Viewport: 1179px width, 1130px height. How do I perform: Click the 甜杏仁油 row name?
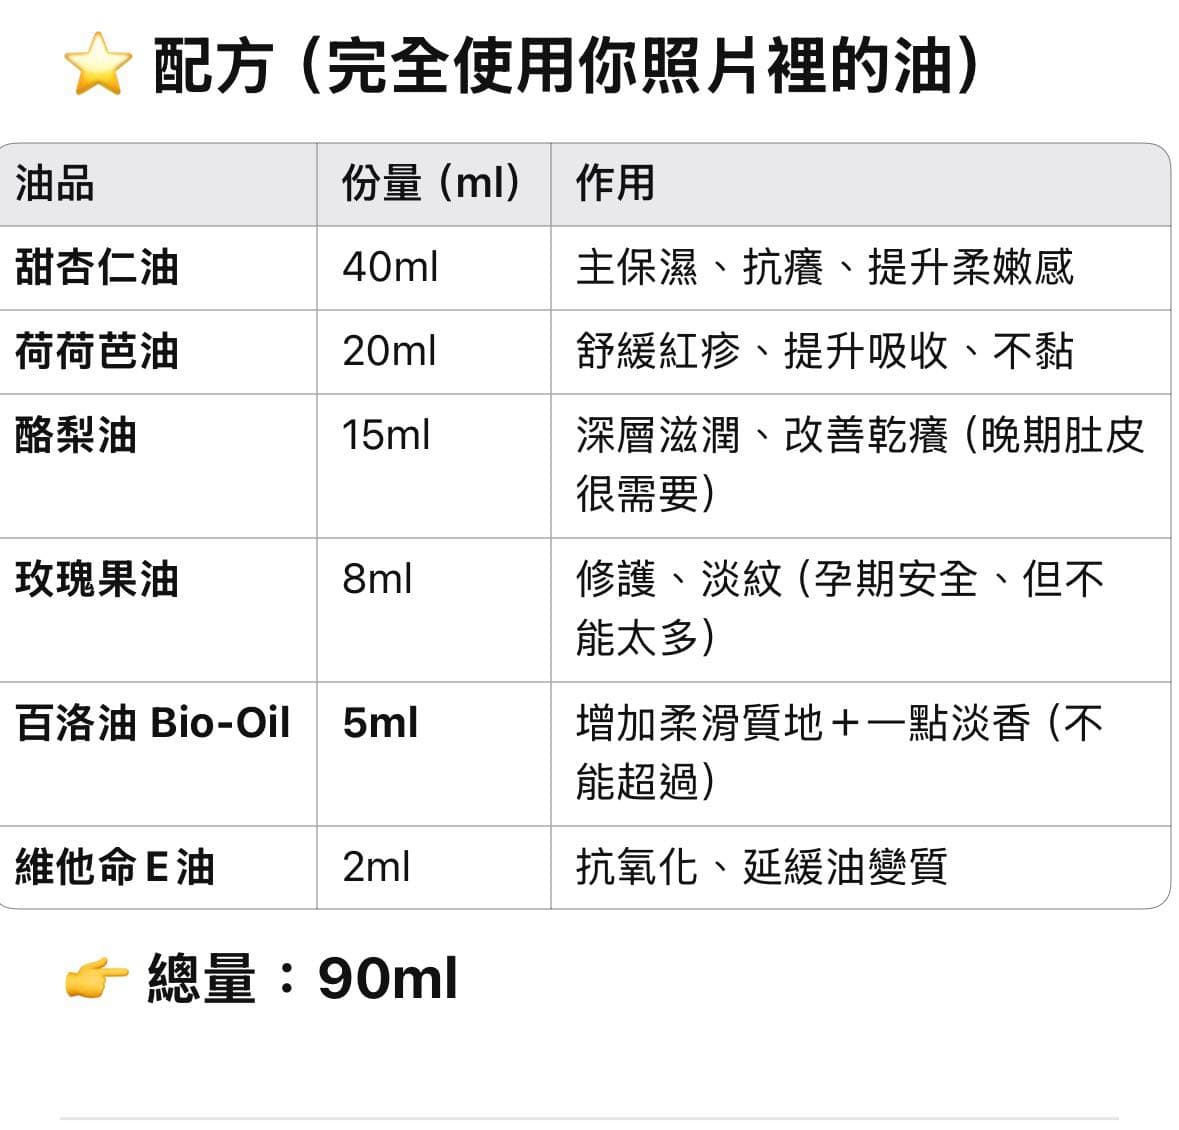pos(97,268)
